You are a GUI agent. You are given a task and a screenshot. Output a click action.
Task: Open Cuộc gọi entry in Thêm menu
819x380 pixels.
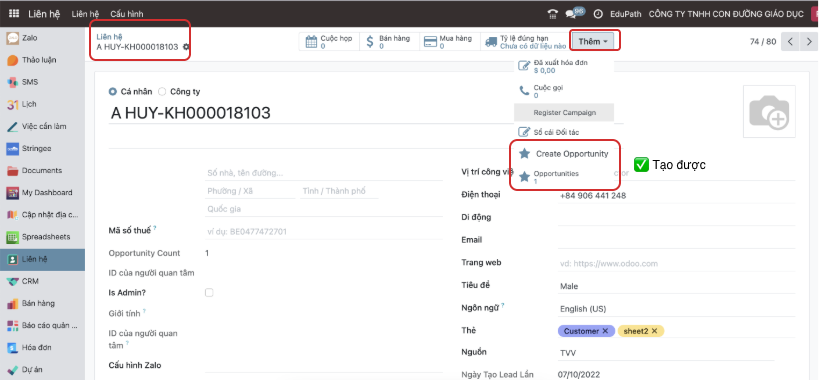[564, 91]
